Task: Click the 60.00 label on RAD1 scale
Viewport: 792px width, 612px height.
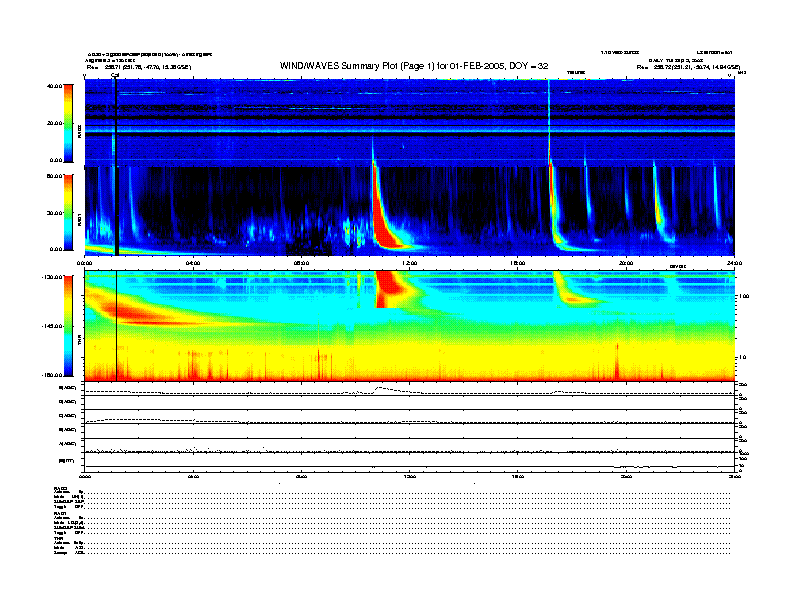Action: coord(55,176)
